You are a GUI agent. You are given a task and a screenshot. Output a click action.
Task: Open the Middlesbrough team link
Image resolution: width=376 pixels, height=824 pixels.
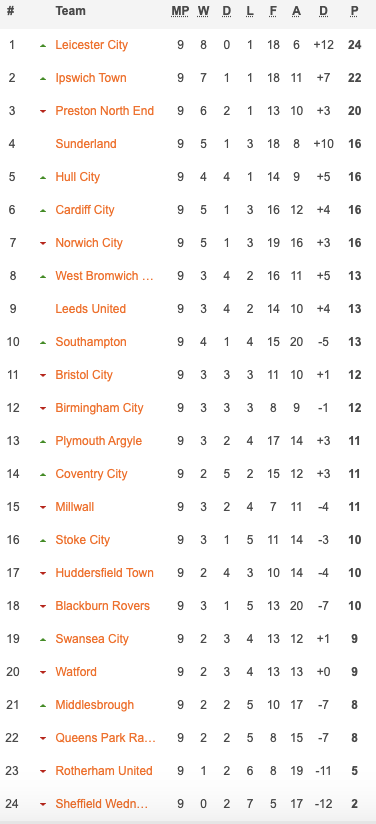(x=95, y=705)
